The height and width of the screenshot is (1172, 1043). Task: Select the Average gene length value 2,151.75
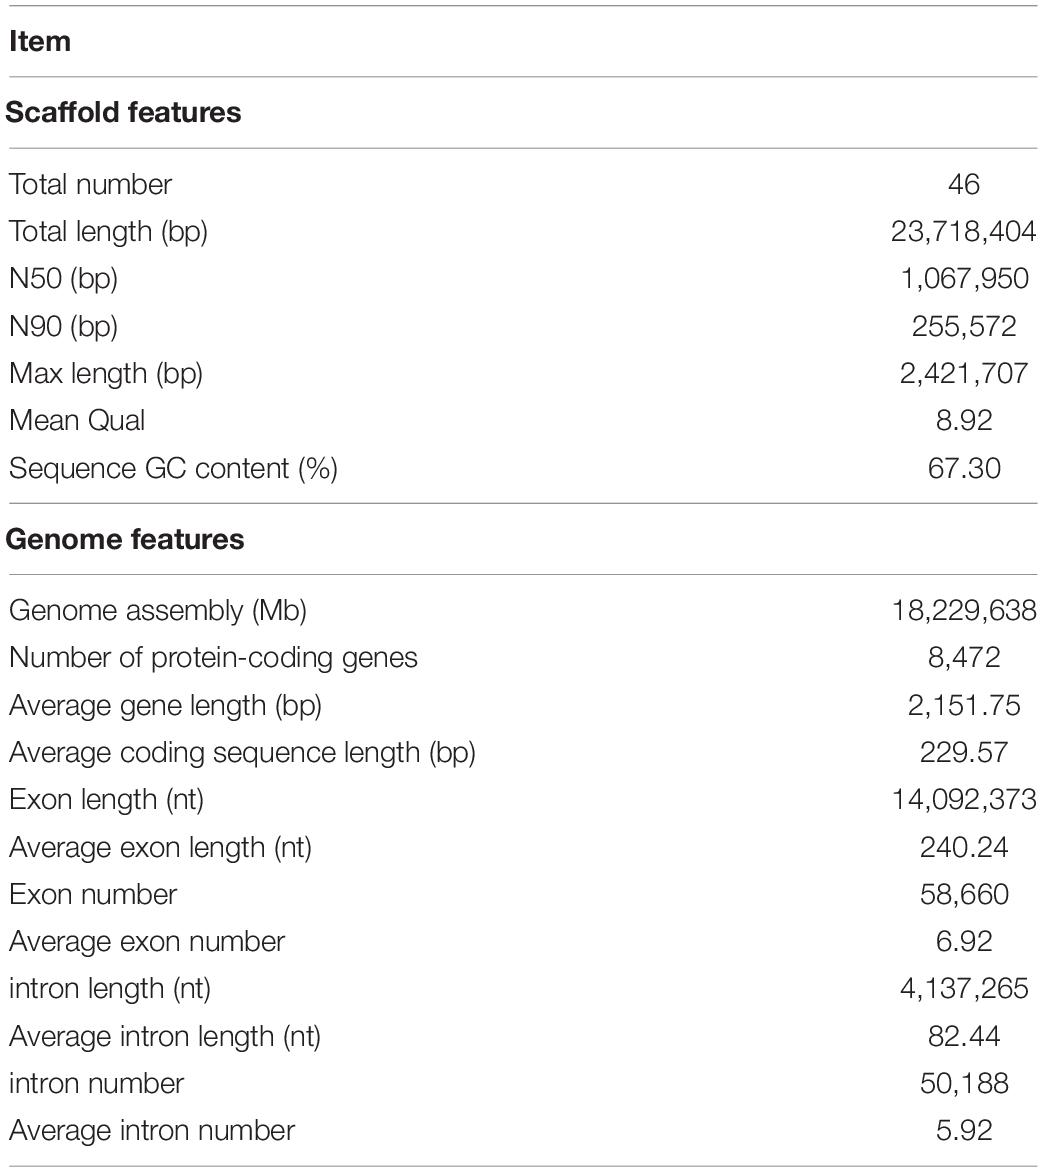[964, 705]
